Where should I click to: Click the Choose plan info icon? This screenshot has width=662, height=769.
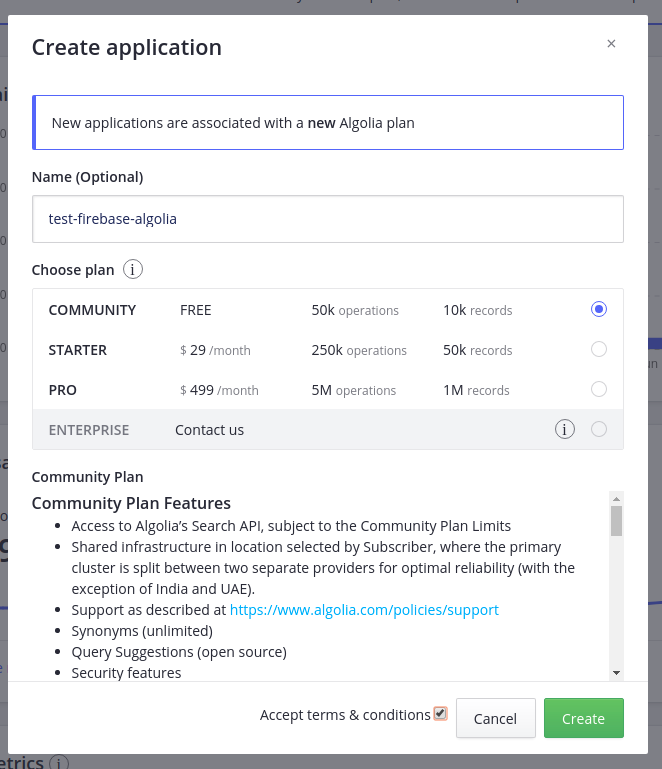pyautogui.click(x=133, y=270)
